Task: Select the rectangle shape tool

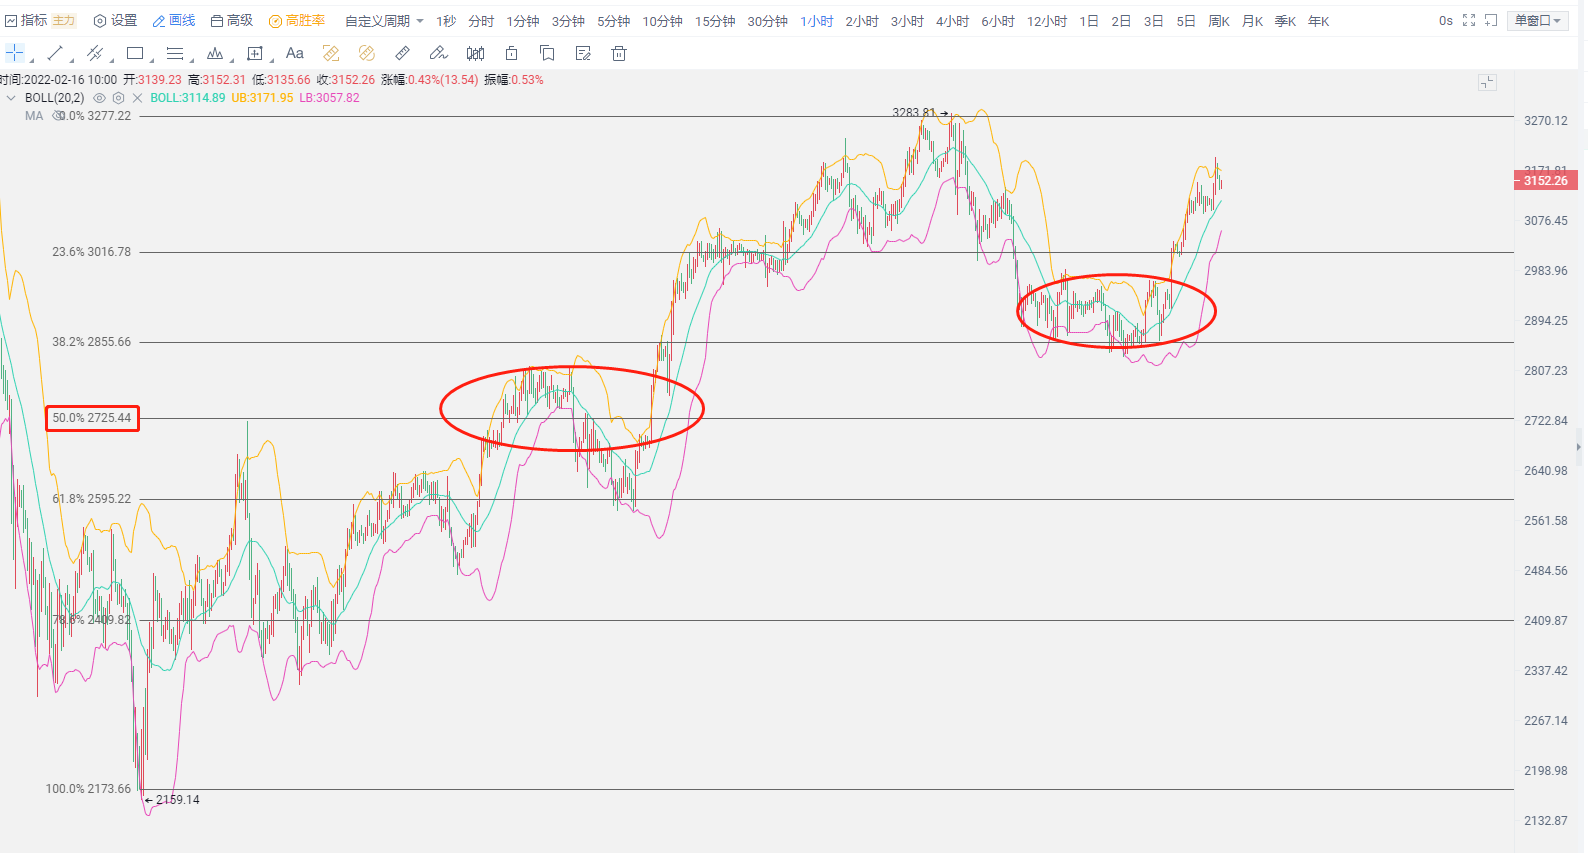Action: pyautogui.click(x=135, y=53)
